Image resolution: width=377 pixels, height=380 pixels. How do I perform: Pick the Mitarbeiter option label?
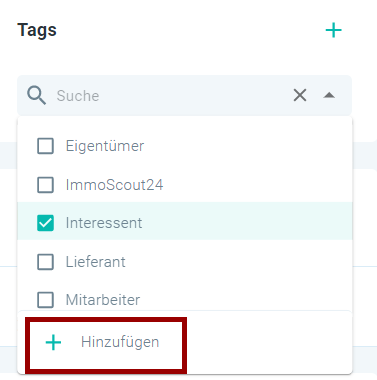click(103, 300)
